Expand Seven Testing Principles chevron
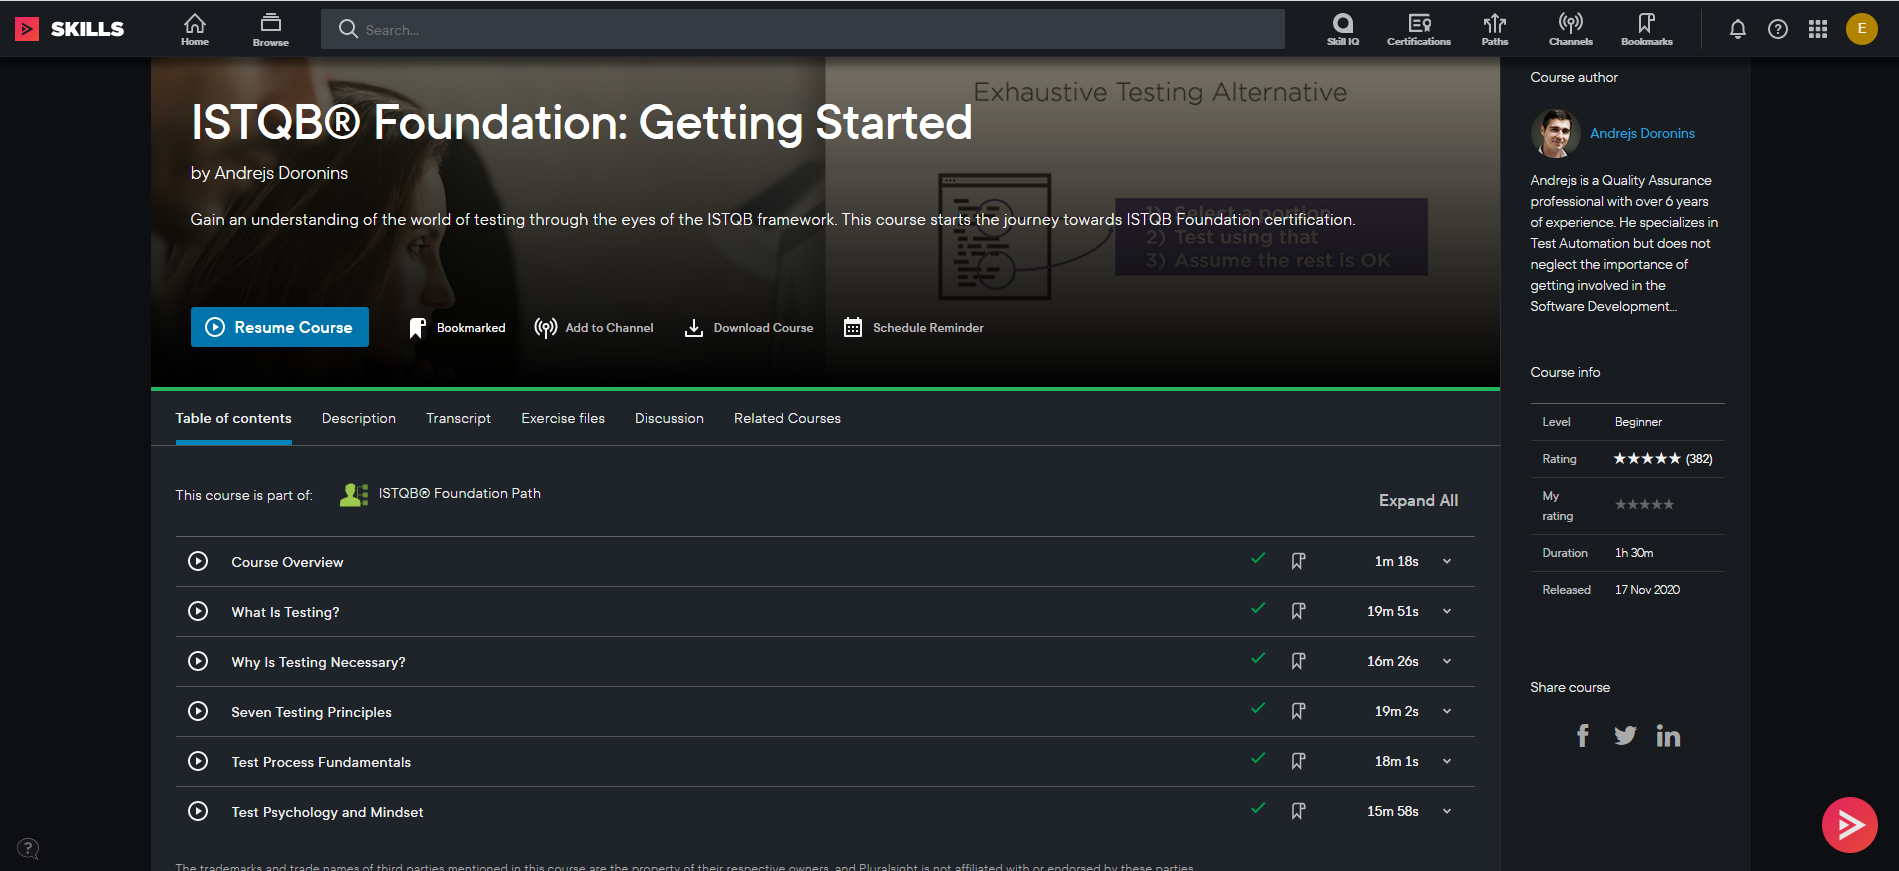The width and height of the screenshot is (1899, 871). click(1447, 712)
